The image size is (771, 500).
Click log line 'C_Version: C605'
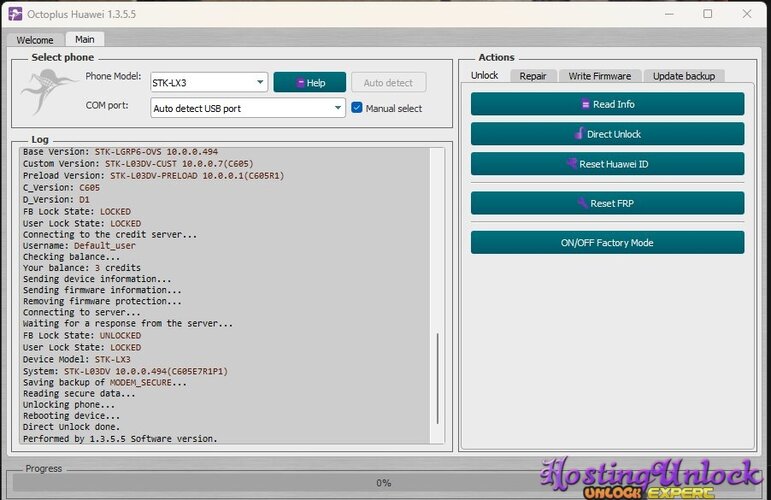click(61, 187)
